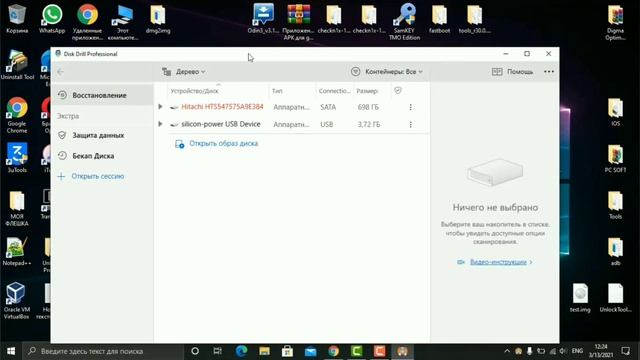Open Mail app from taskbar
Image resolution: width=640 pixels, height=360 pixels.
[310, 351]
